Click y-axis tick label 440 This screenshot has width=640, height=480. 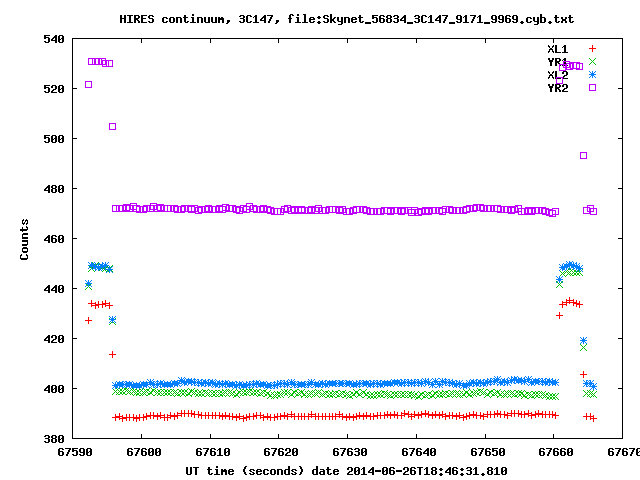click(x=54, y=289)
